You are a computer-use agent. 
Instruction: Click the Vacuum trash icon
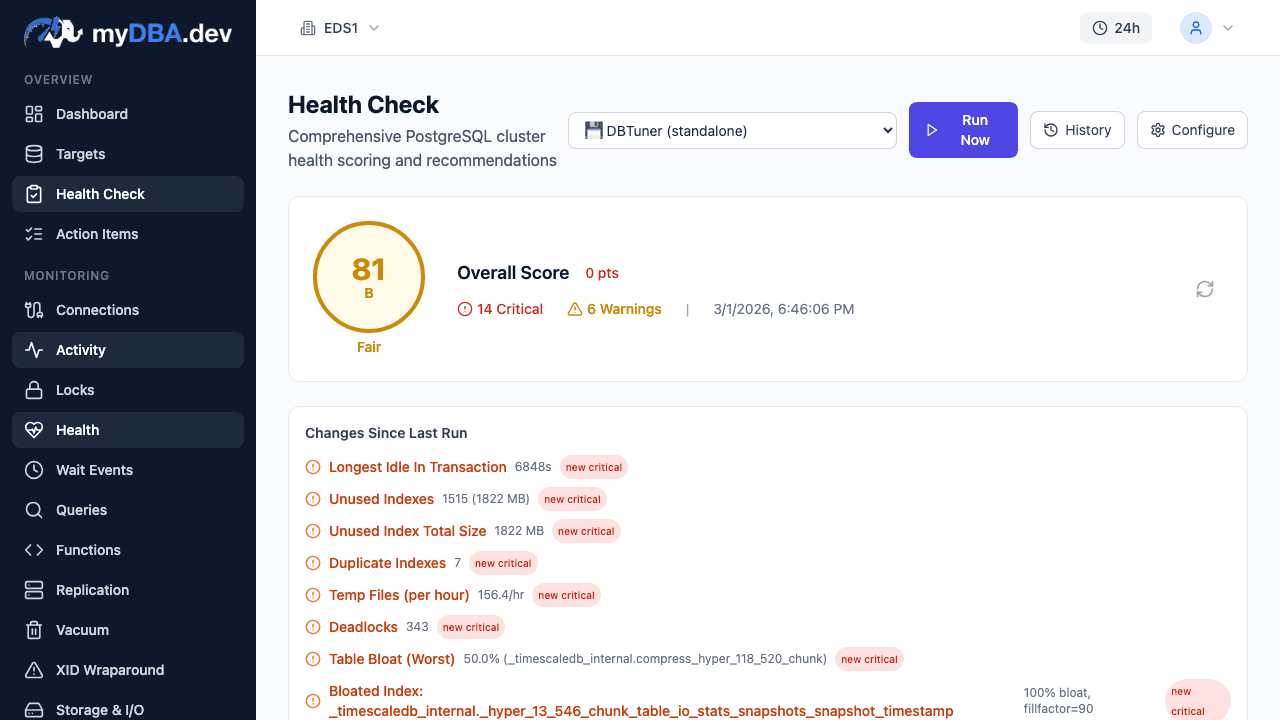coord(34,630)
